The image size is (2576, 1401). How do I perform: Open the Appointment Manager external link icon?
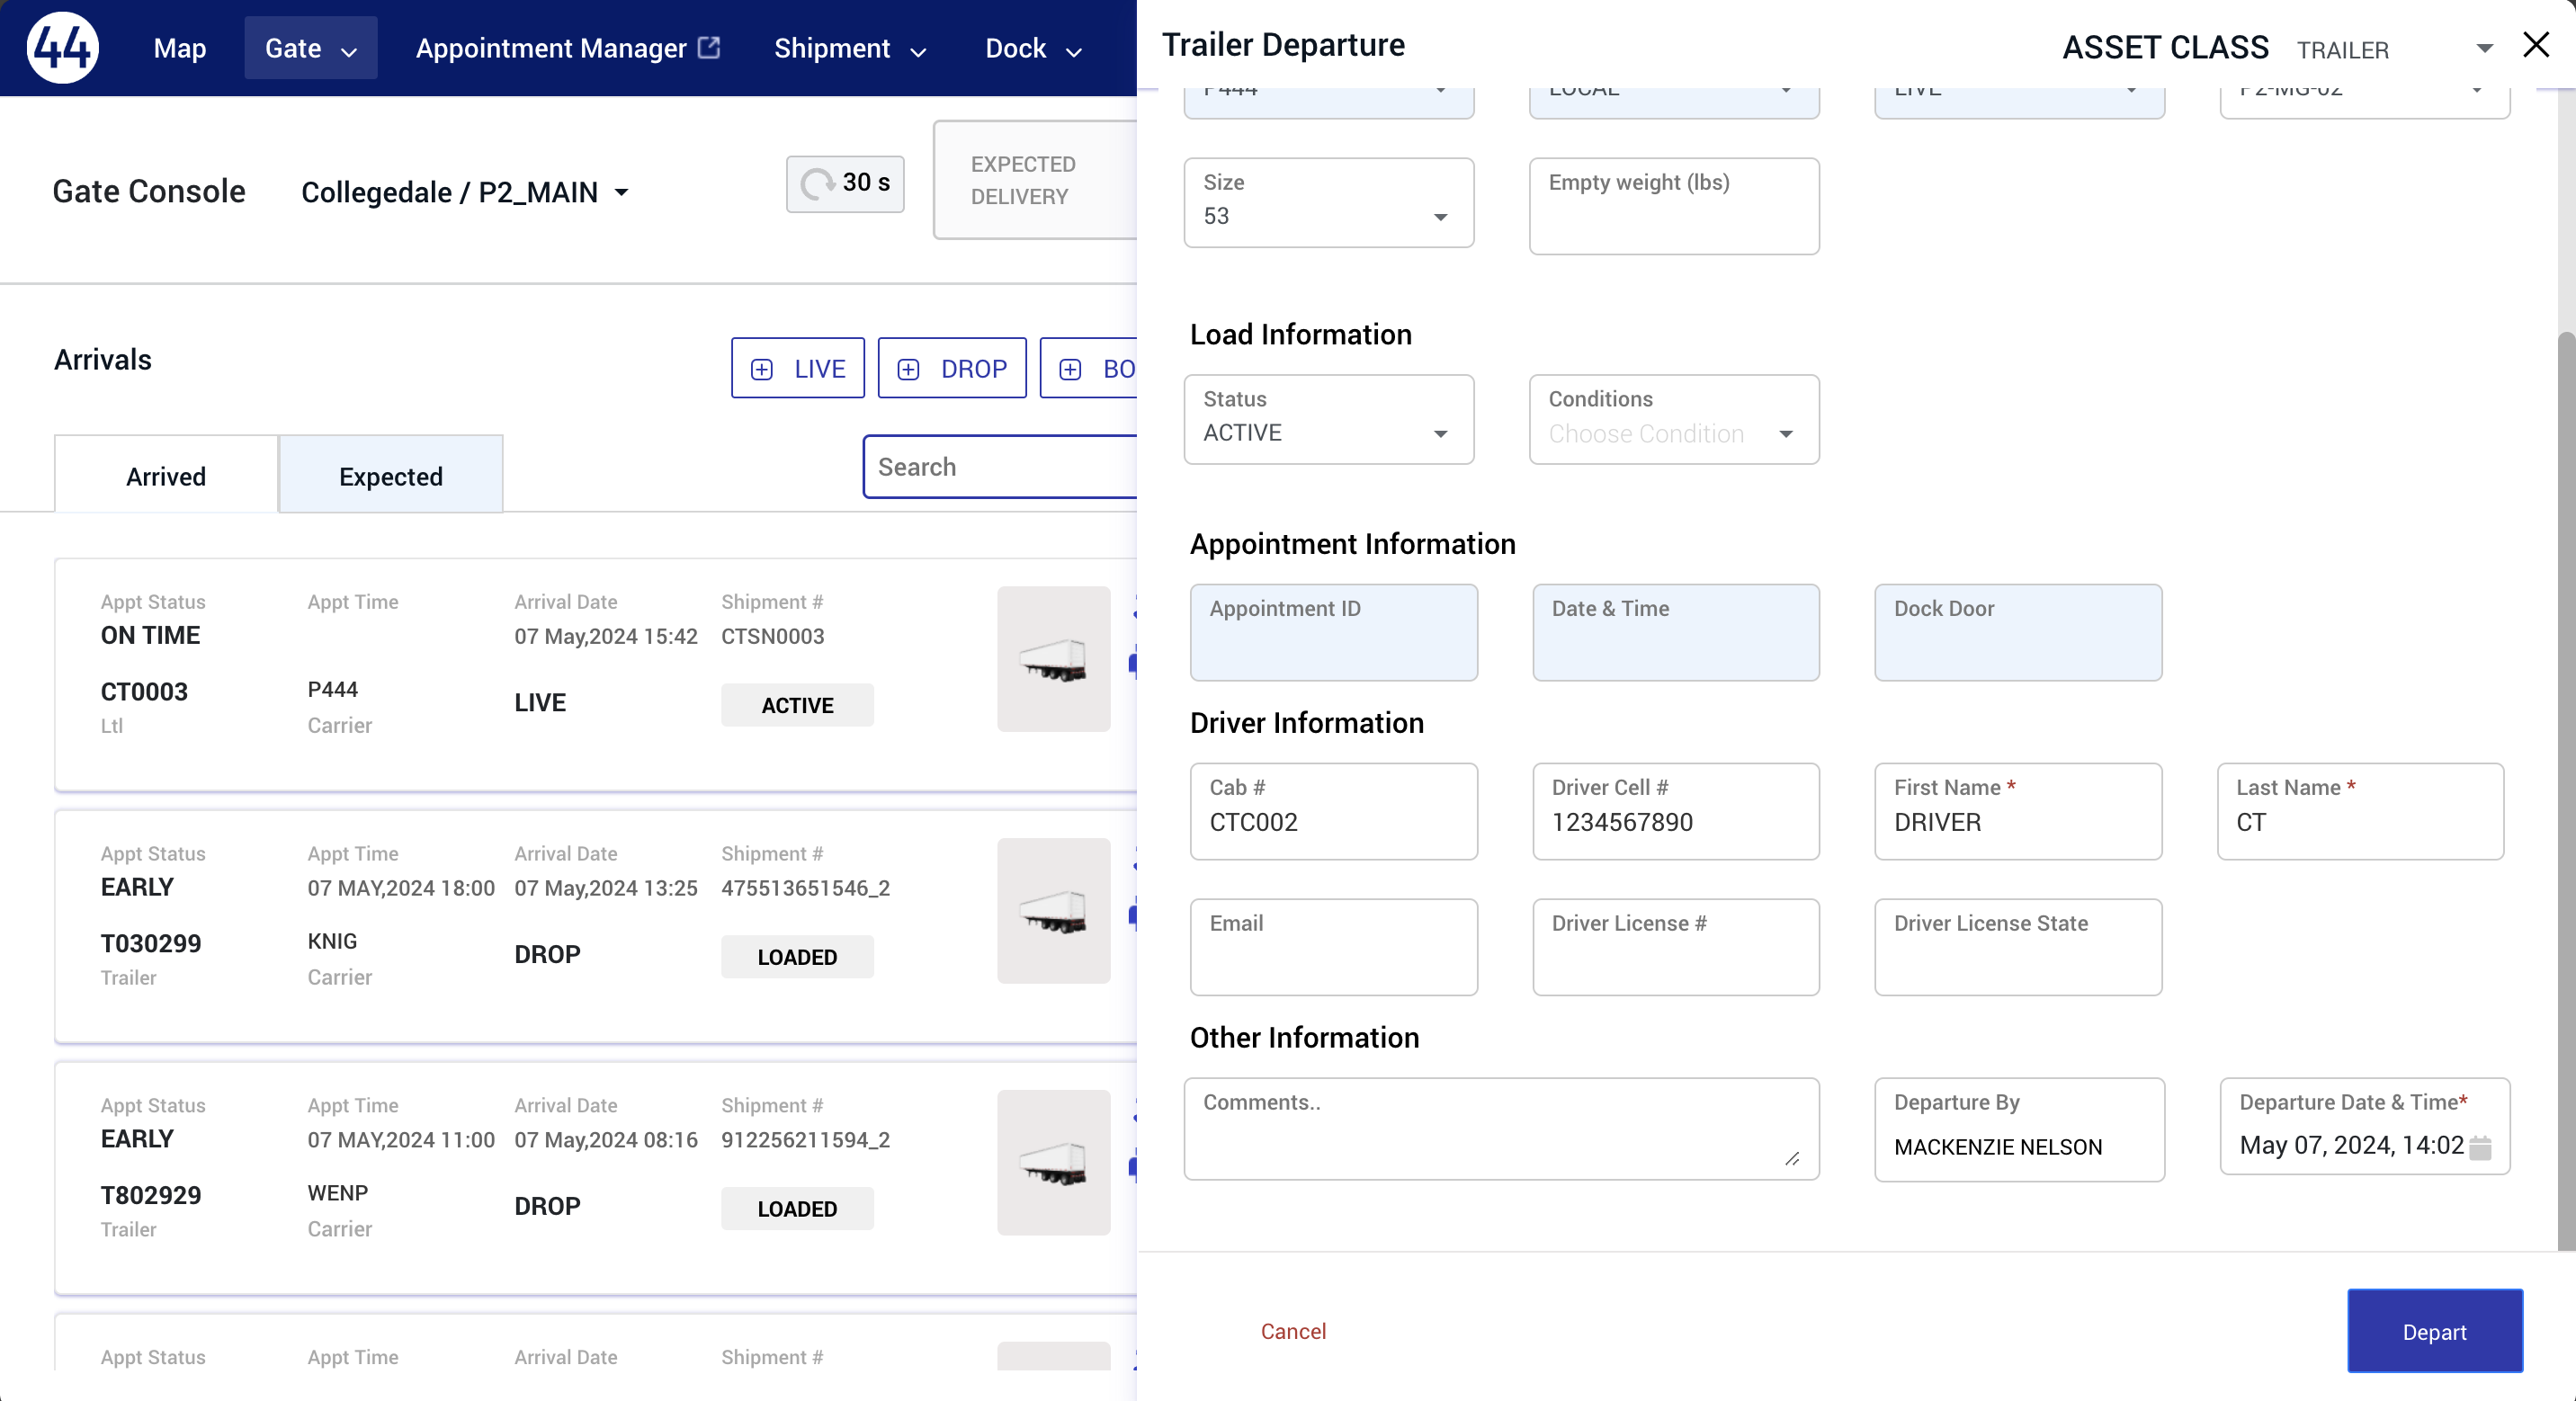(709, 47)
